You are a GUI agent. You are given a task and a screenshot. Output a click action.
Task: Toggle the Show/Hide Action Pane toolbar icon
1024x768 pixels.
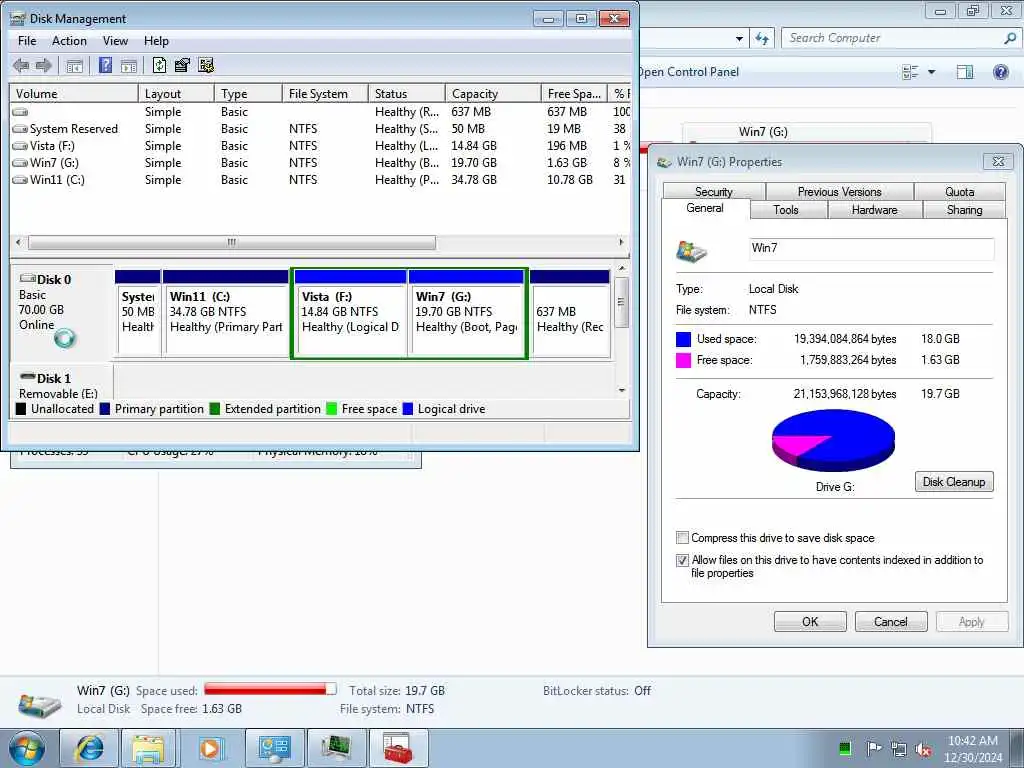click(x=129, y=65)
